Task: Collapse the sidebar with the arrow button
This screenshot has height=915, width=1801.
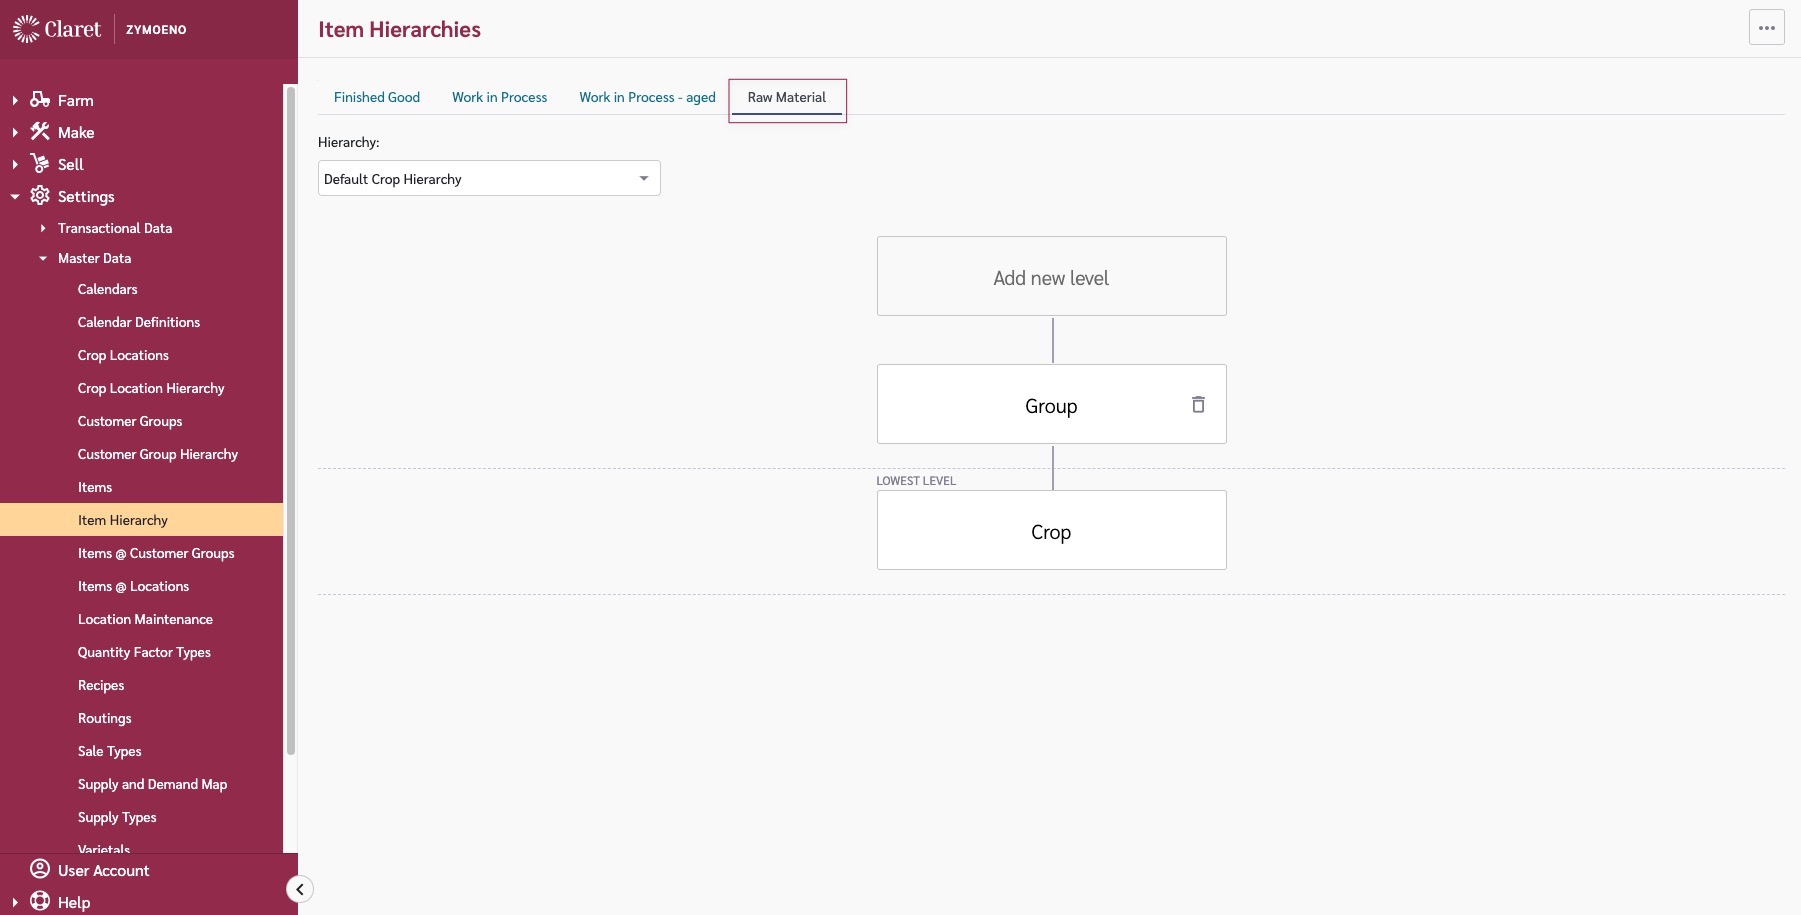Action: (x=299, y=889)
